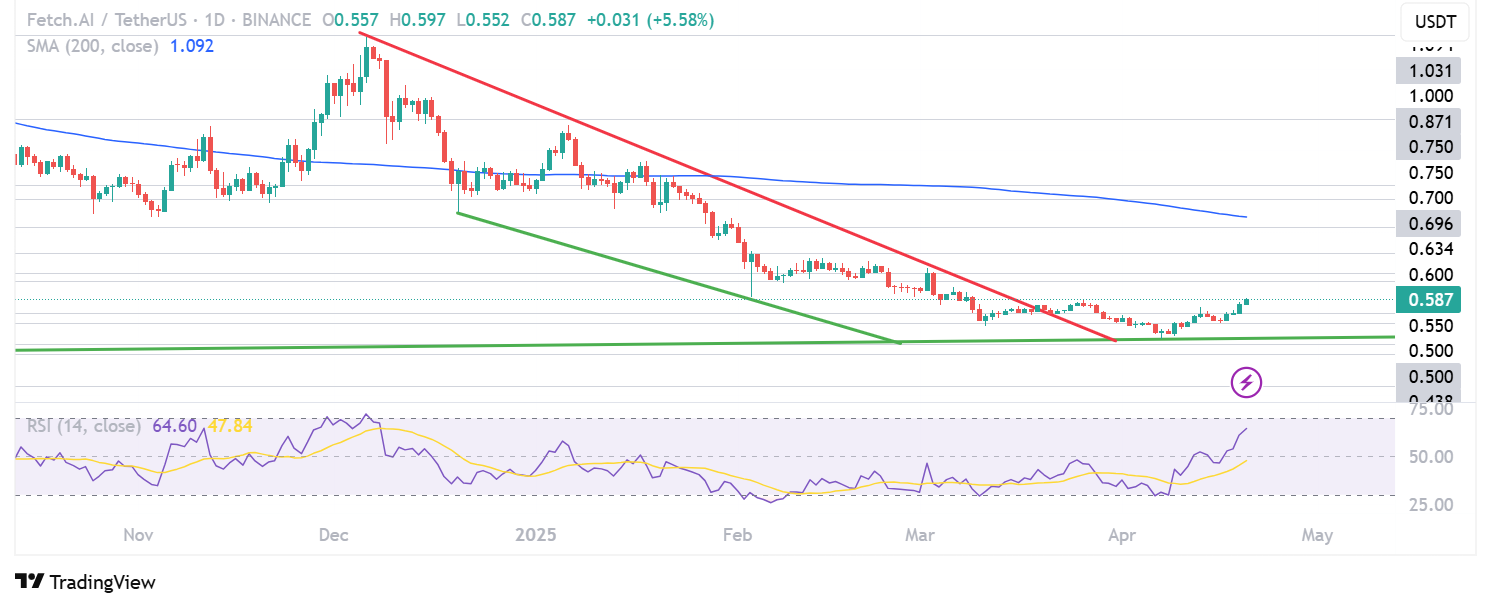Image resolution: width=1491 pixels, height=608 pixels.
Task: Click the RSI value 64.60
Action: point(173,426)
